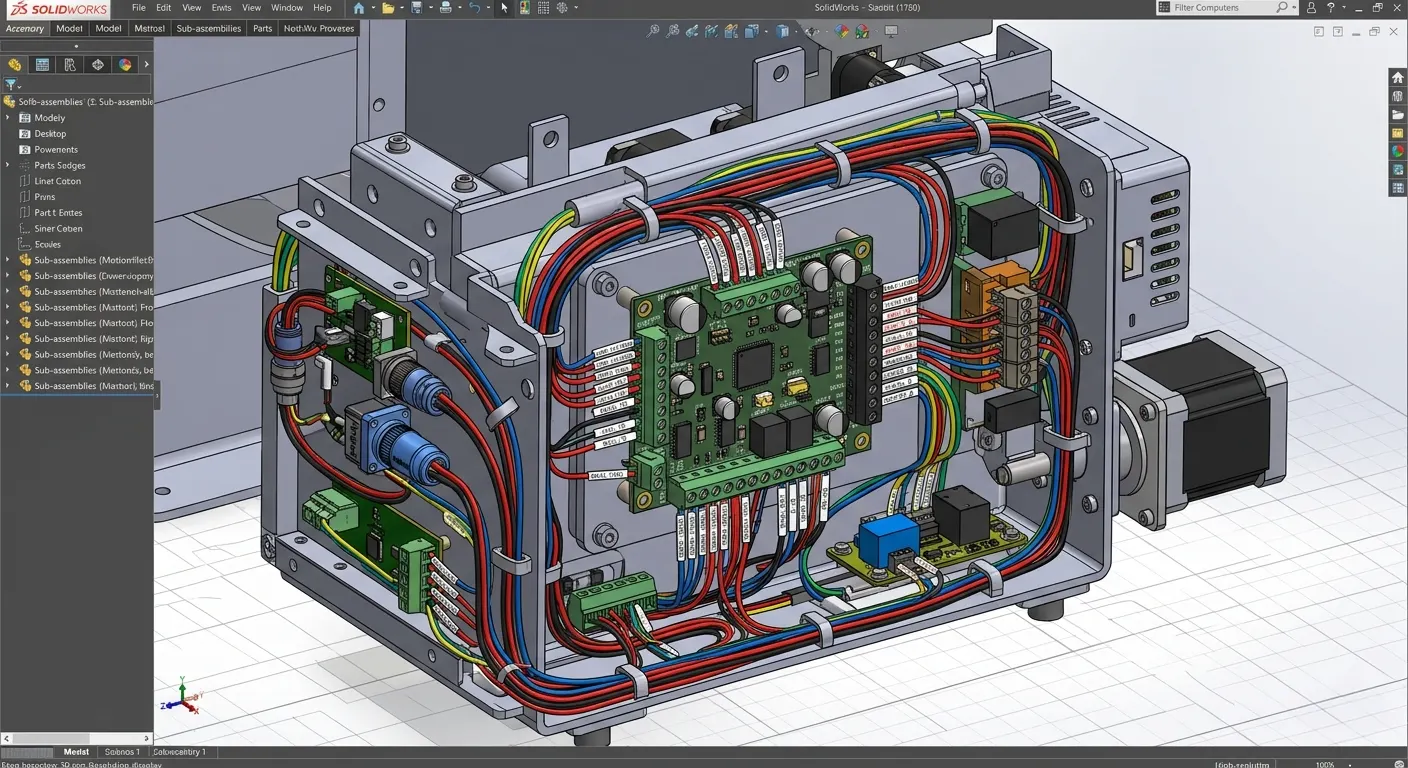Click the Open folder icon in the toolbar
1408x768 pixels.
pos(388,8)
